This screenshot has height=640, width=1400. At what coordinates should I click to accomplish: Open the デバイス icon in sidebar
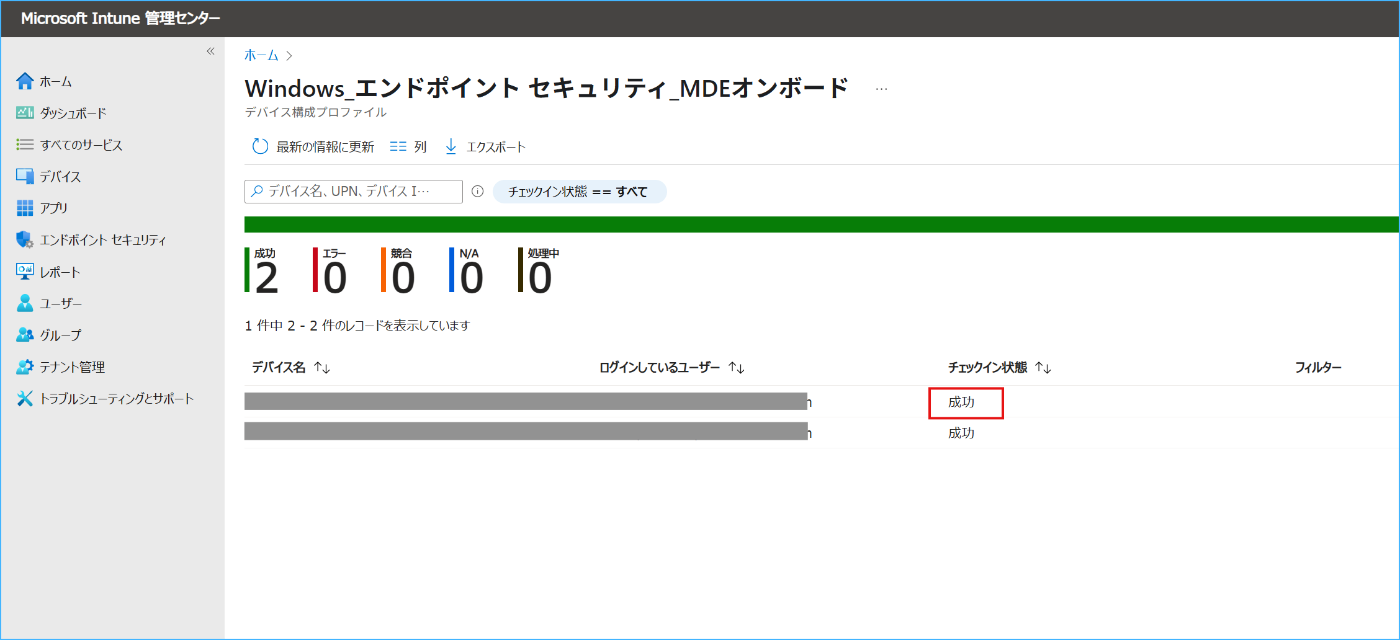click(x=25, y=177)
